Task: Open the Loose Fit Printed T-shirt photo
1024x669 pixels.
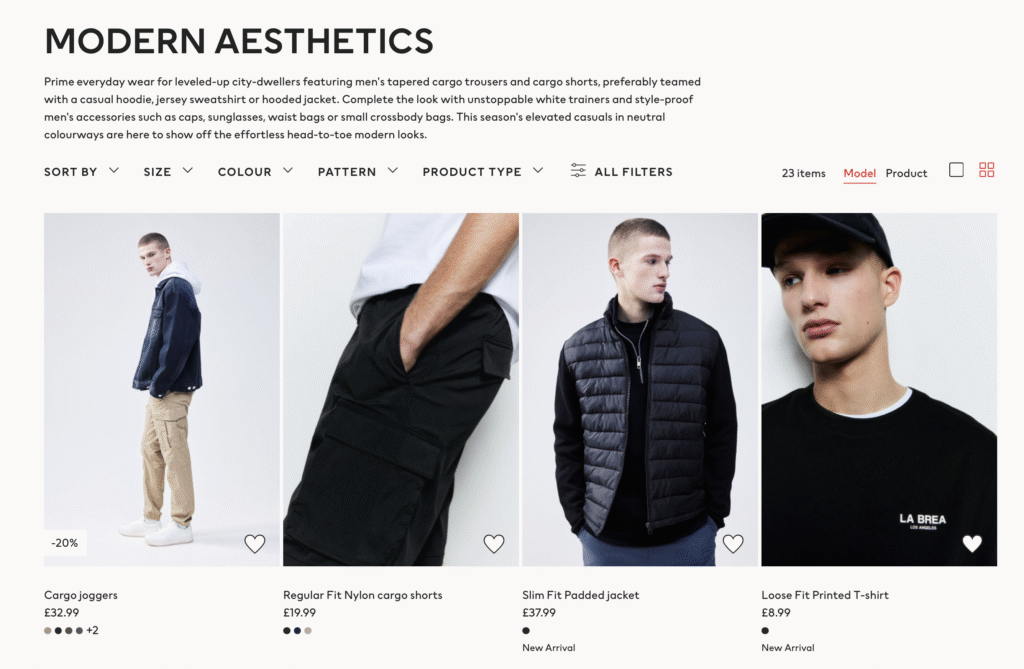Action: [879, 389]
